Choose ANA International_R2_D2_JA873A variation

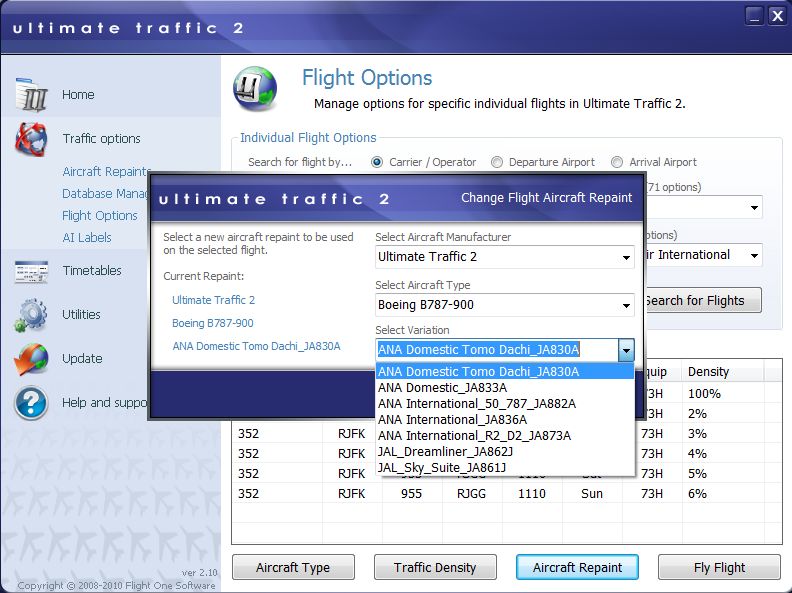point(505,435)
